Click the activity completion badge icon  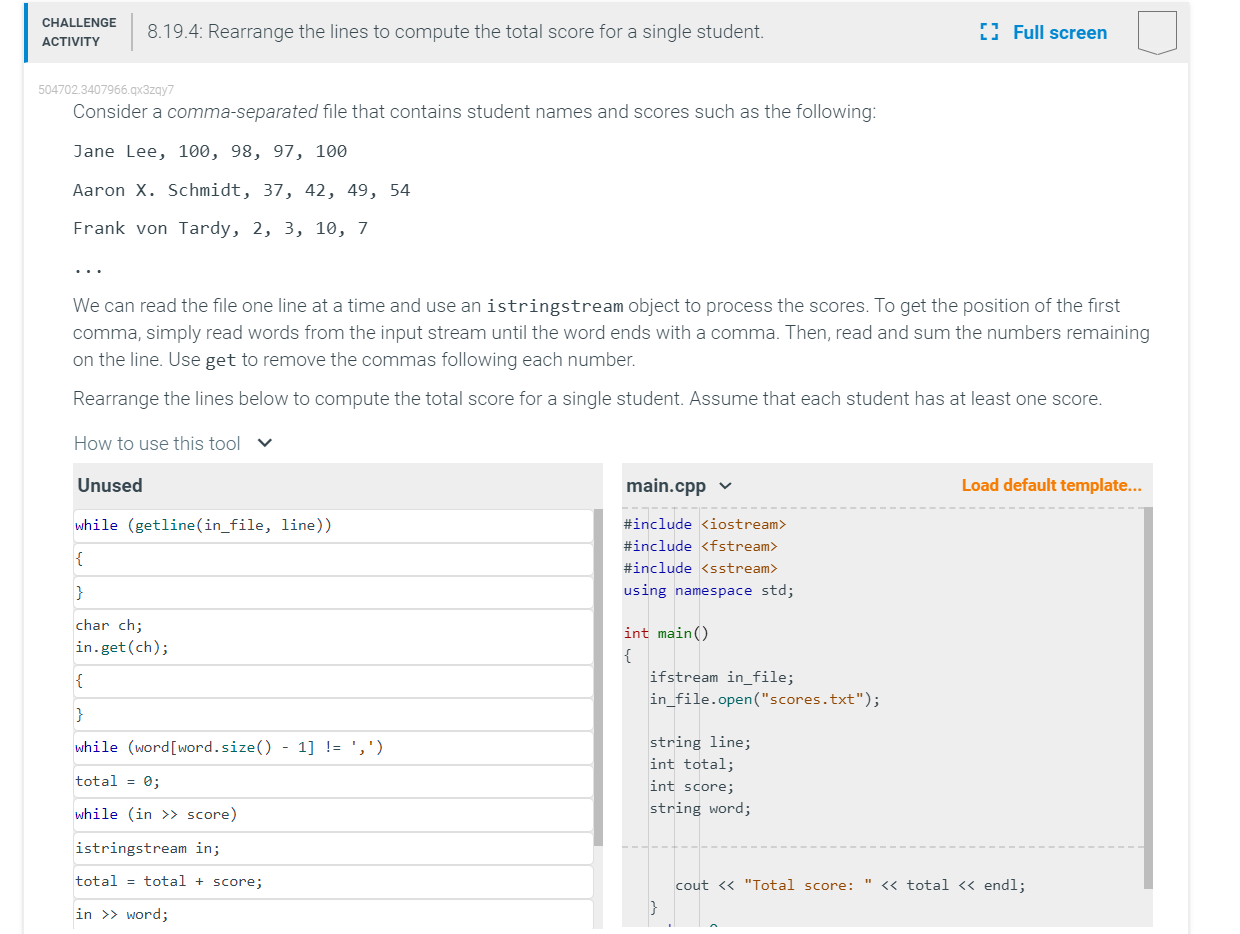pyautogui.click(x=1156, y=33)
